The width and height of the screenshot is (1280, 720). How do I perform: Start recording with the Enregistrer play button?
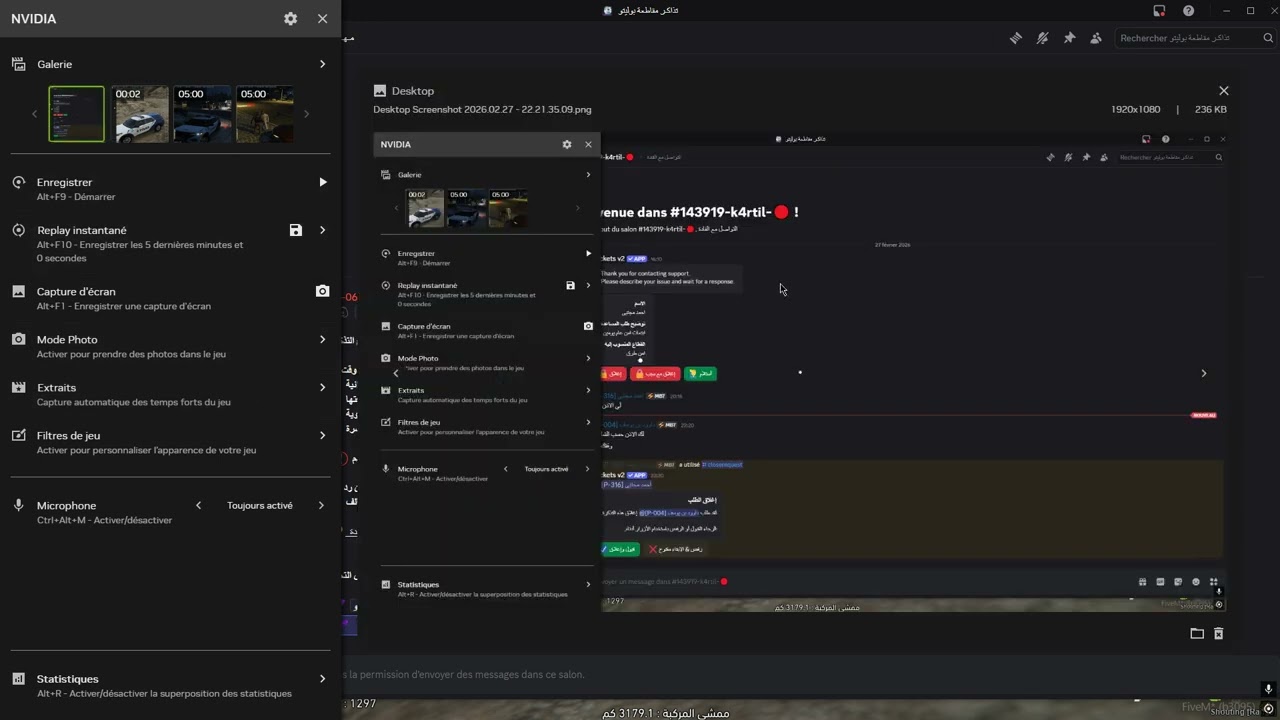pyautogui.click(x=322, y=182)
